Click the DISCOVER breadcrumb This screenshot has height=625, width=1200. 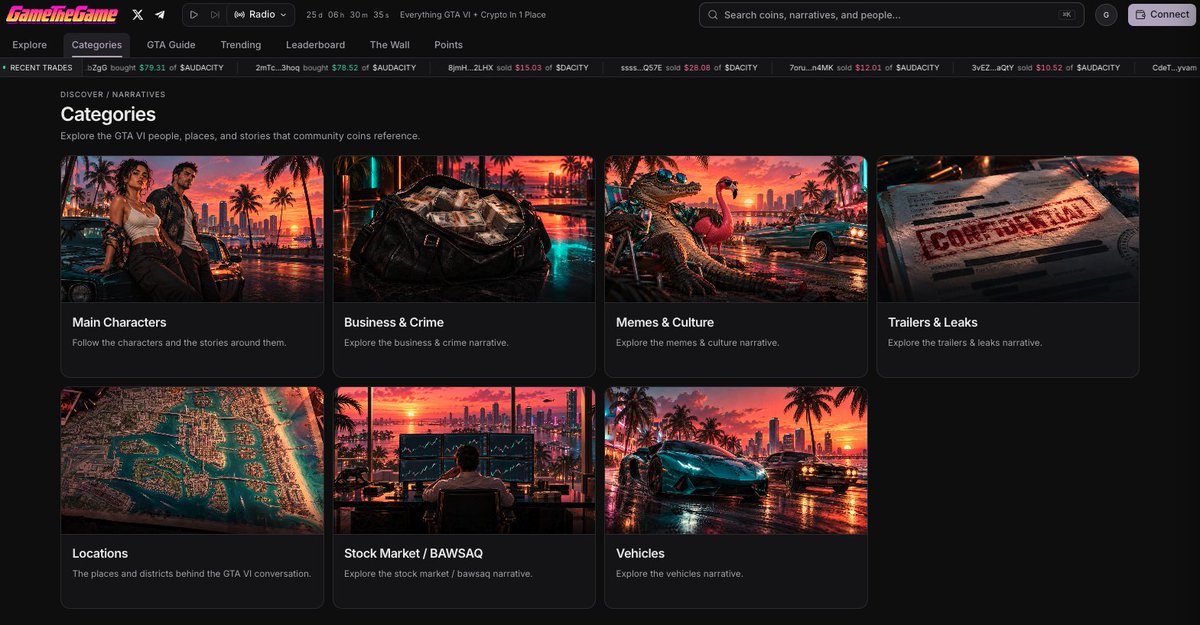tap(81, 94)
